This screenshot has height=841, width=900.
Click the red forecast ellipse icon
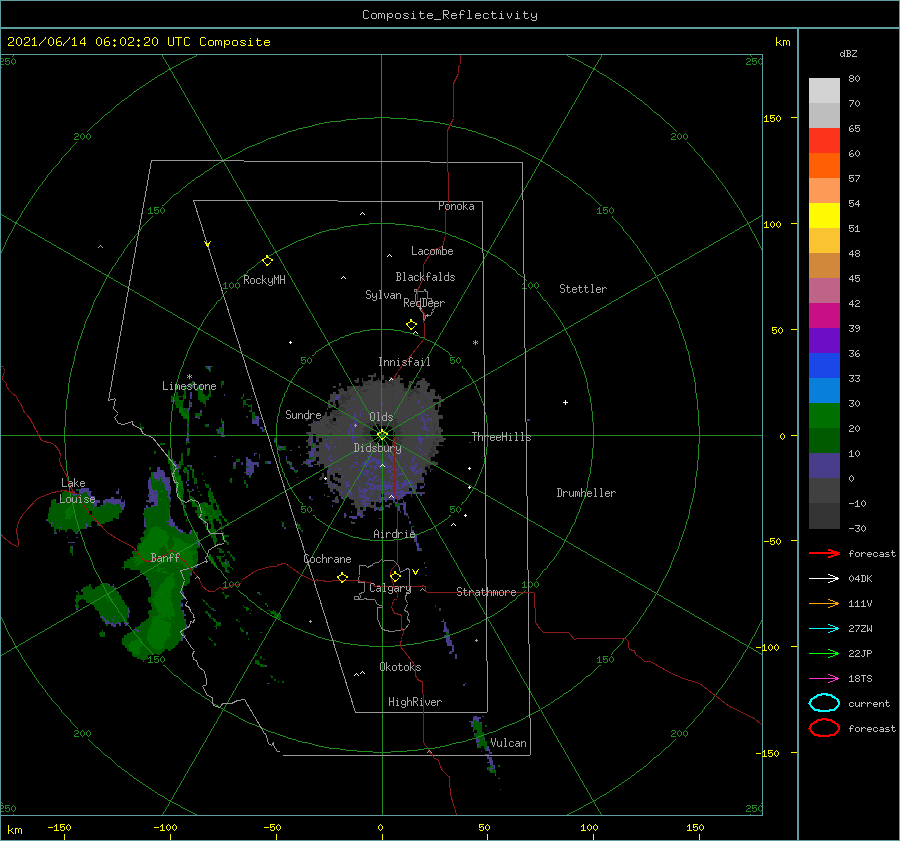pyautogui.click(x=824, y=728)
